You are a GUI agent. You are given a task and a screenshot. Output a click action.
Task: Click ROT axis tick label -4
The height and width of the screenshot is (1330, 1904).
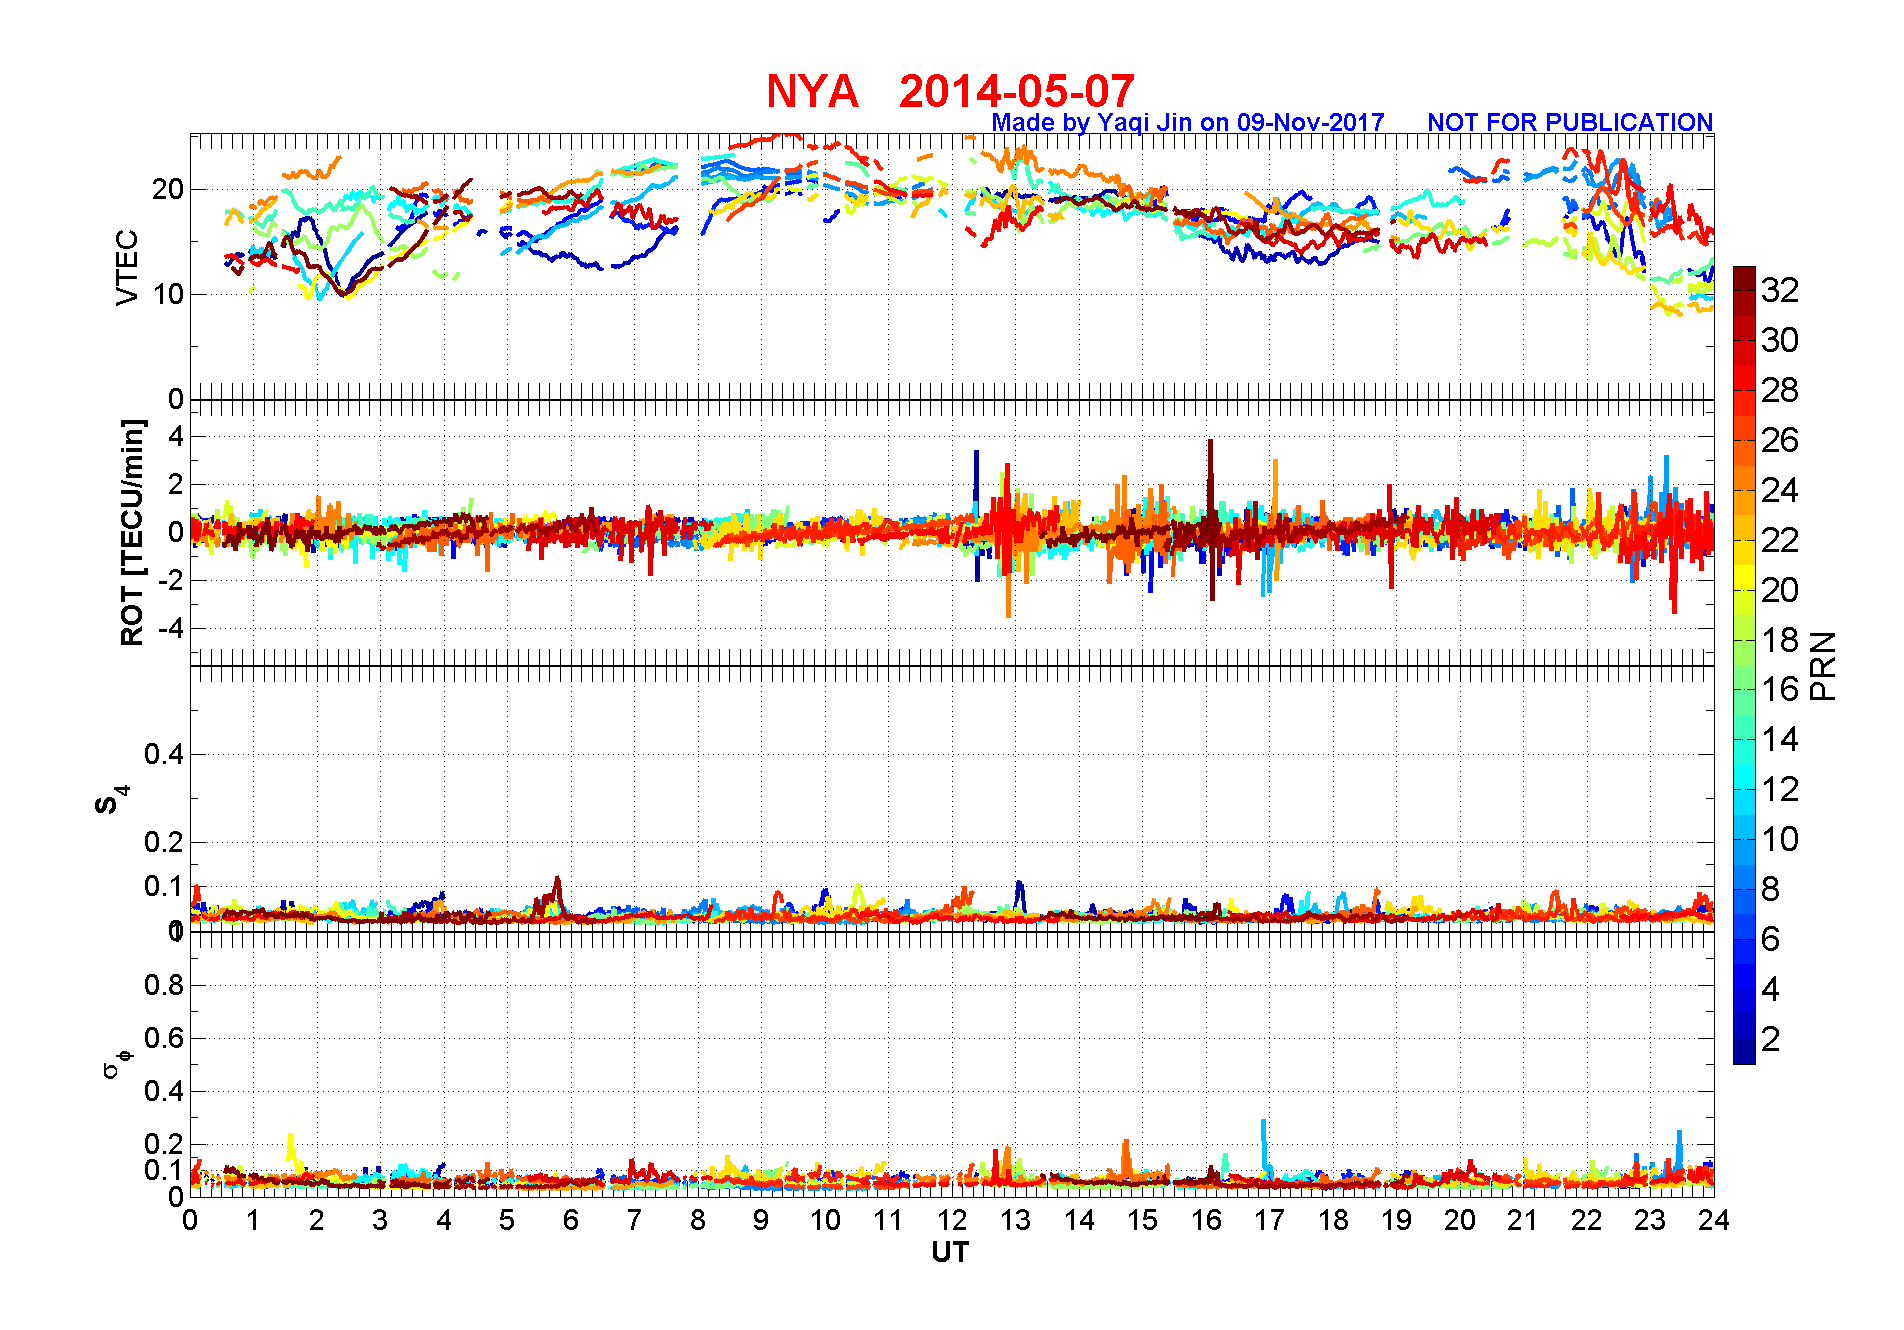(170, 629)
